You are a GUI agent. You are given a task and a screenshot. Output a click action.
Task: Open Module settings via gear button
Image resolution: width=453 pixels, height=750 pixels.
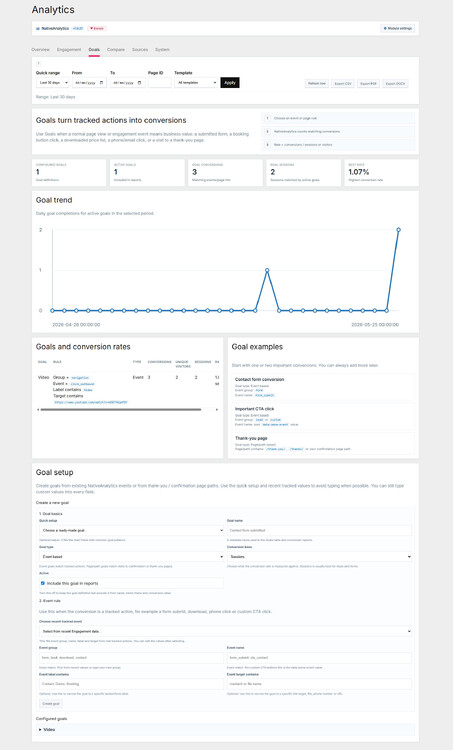pos(398,29)
